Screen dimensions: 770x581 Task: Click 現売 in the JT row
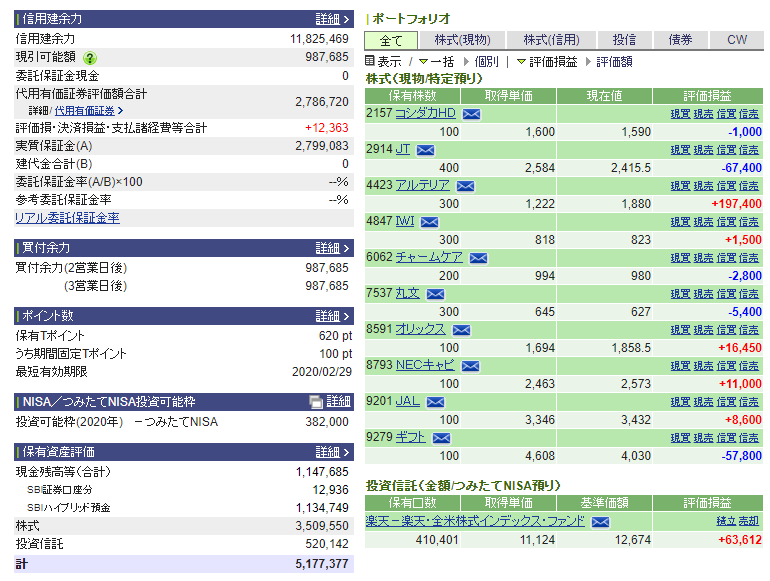[703, 150]
